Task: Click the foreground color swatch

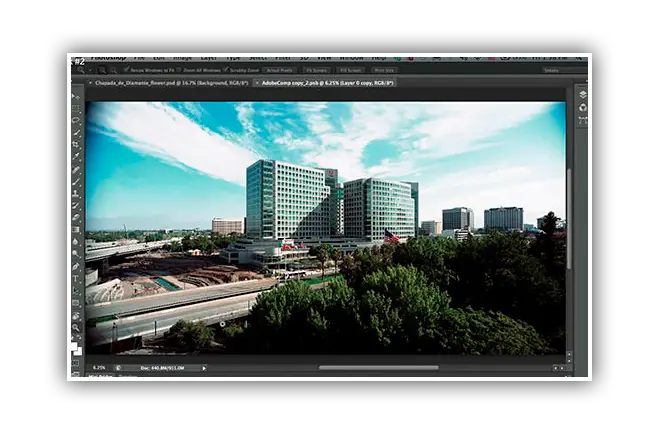Action: 75,344
